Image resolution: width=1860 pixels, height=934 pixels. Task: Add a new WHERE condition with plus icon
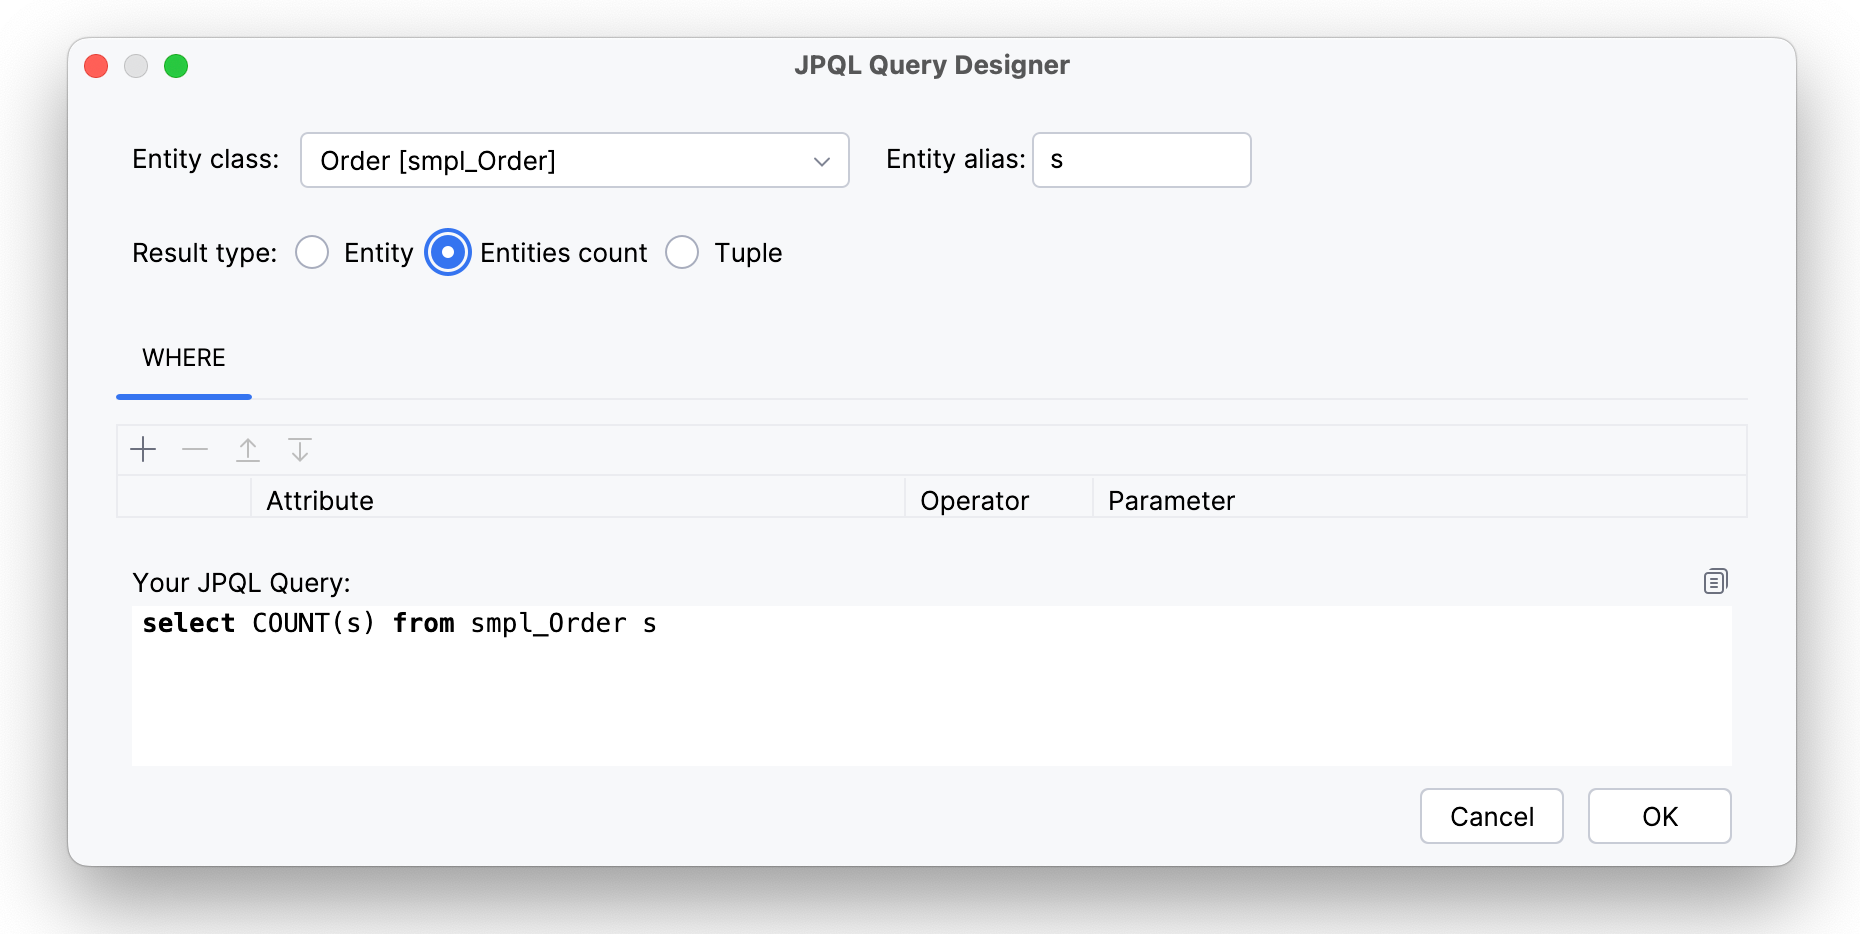[x=144, y=450]
